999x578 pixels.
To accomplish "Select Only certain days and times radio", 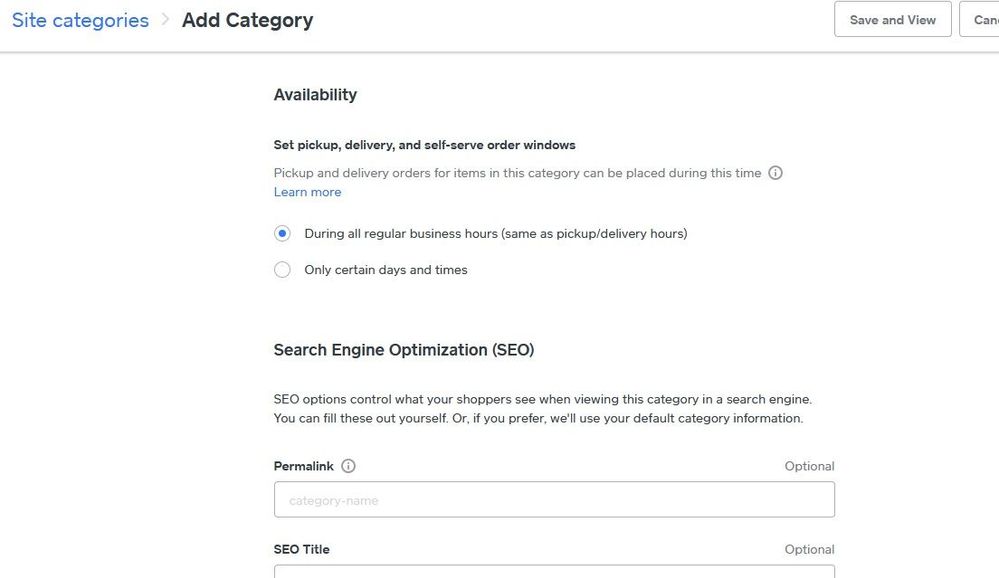I will click(x=282, y=270).
